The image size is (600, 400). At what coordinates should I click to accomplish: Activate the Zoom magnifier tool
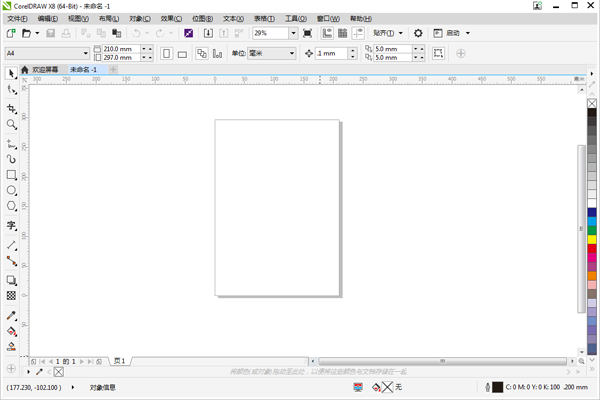(x=12, y=125)
